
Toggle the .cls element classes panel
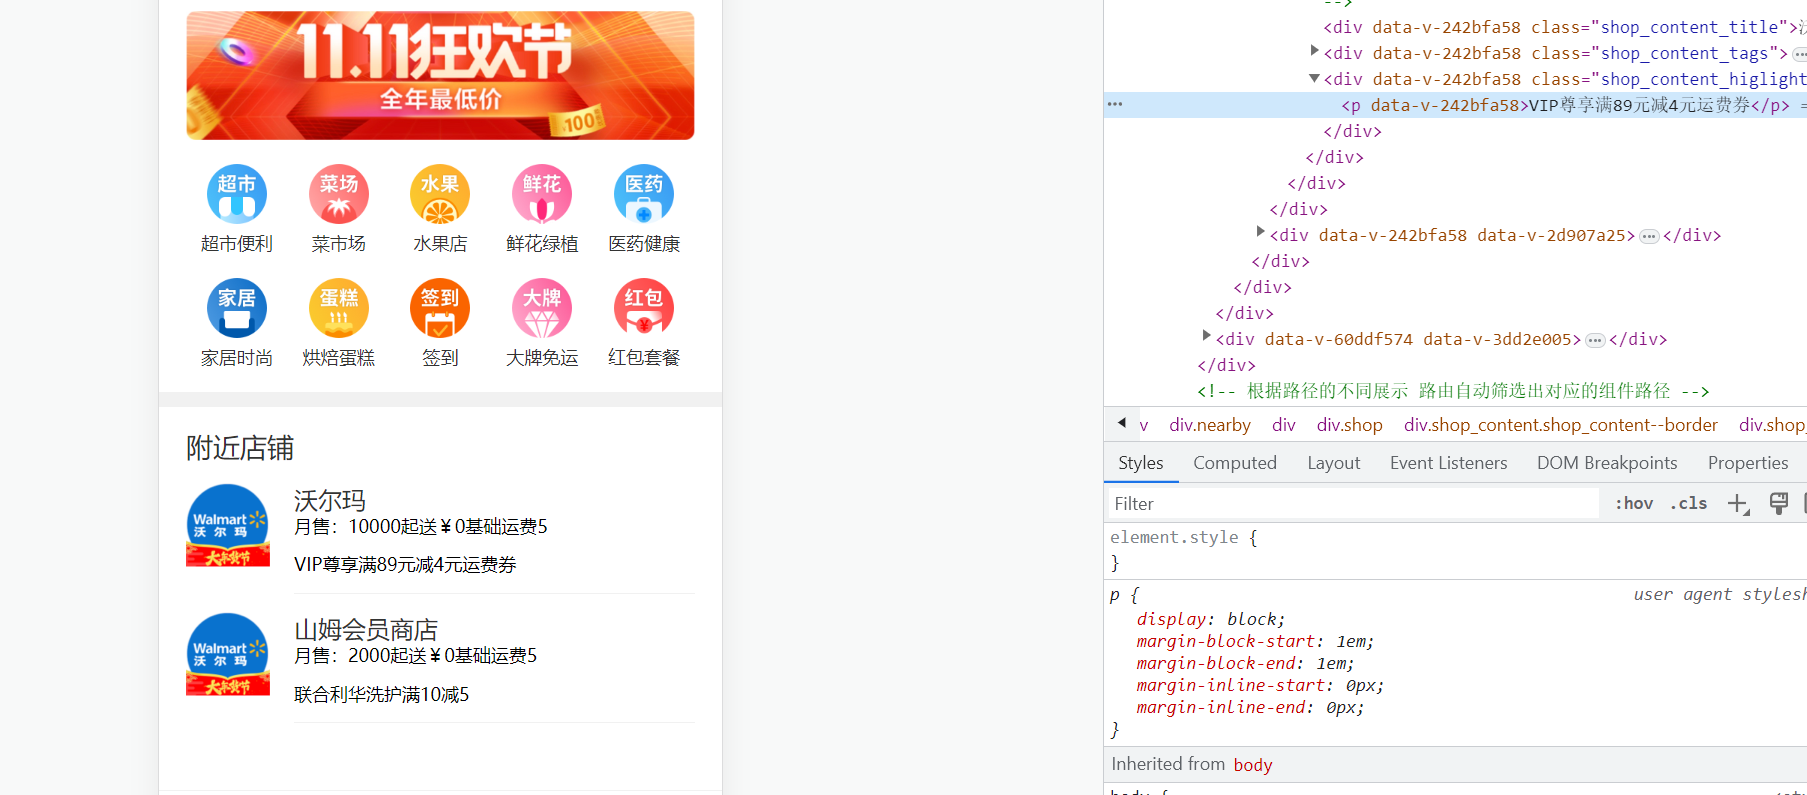1689,504
